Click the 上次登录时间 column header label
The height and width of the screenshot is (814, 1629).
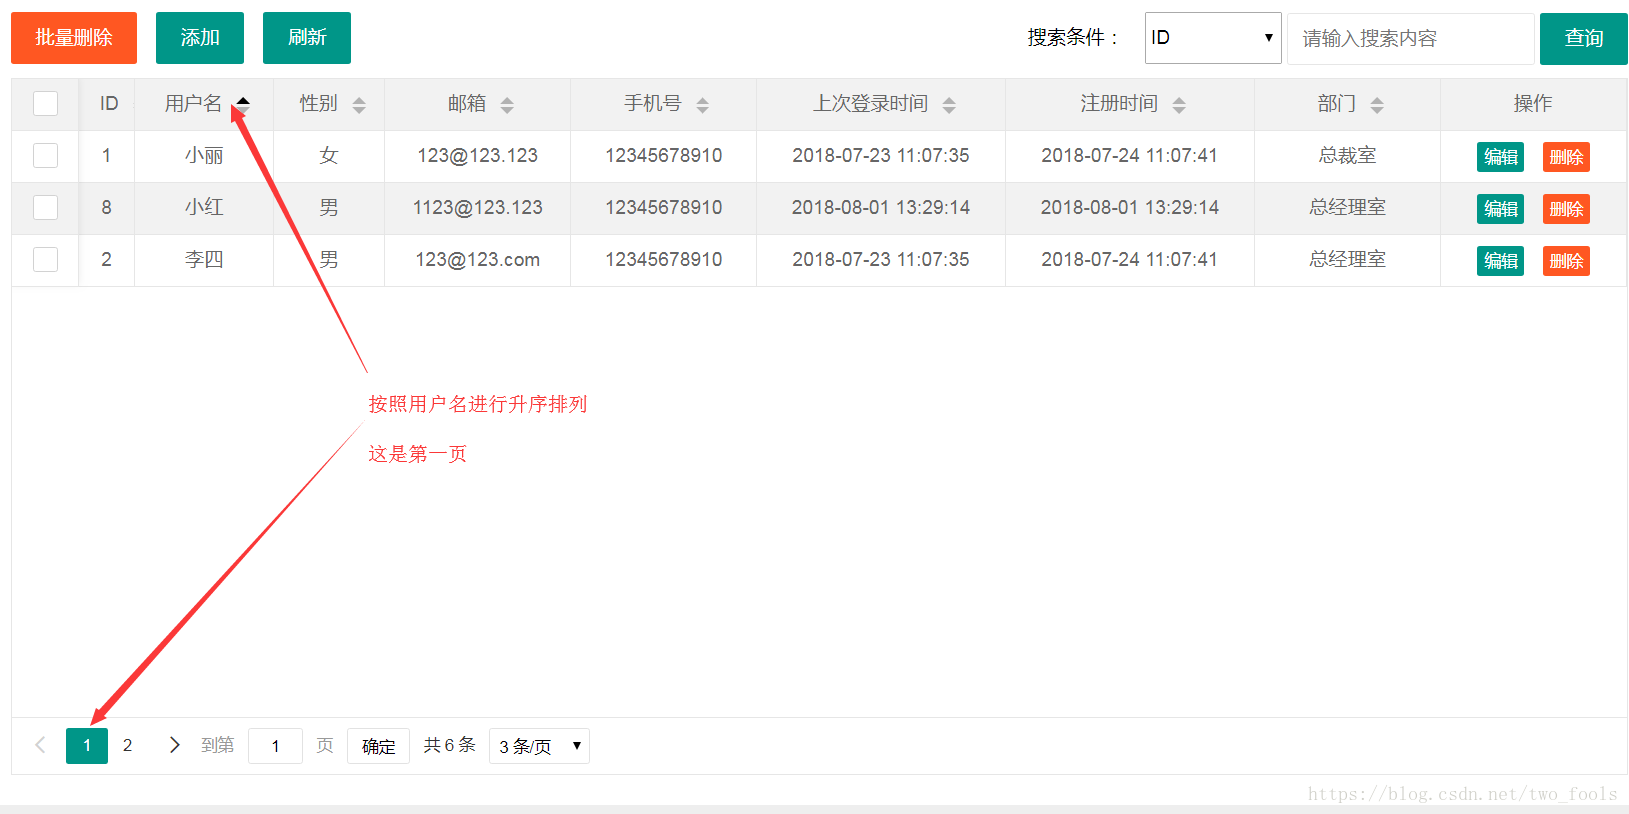[871, 103]
